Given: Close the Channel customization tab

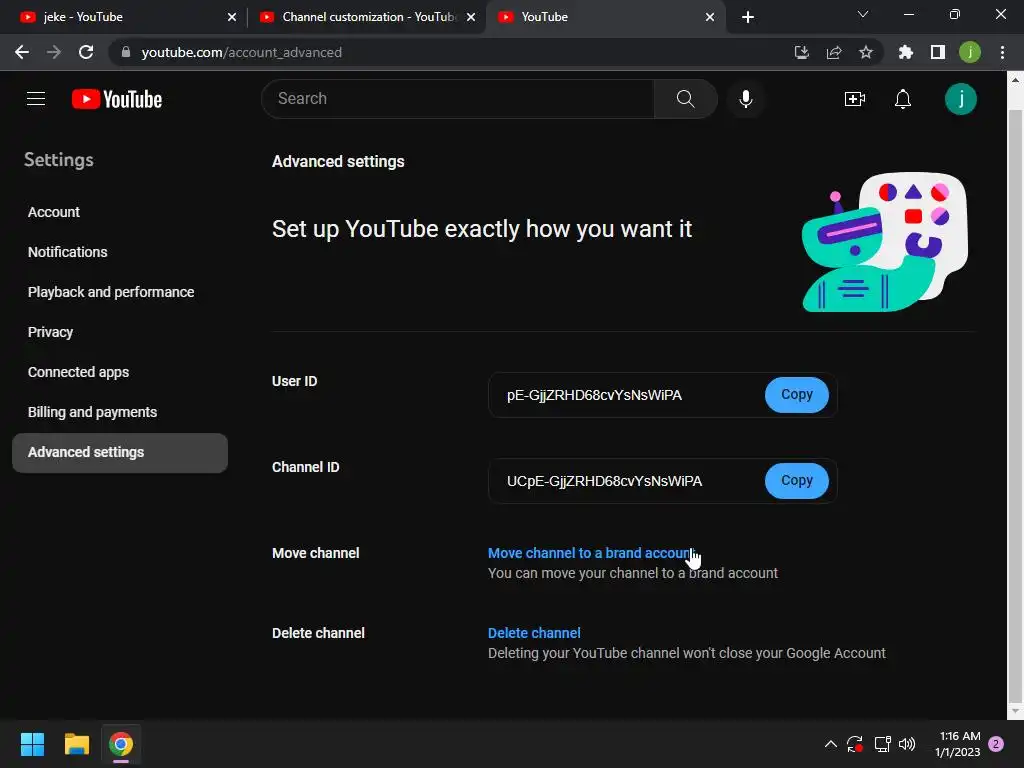Looking at the screenshot, I should coord(471,17).
